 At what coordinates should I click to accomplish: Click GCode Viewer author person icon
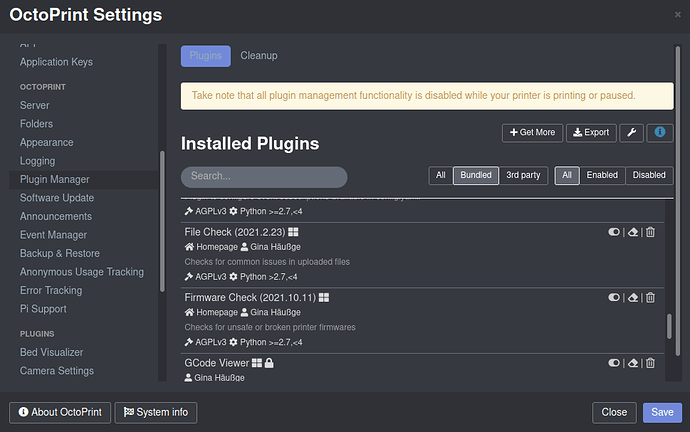point(188,378)
